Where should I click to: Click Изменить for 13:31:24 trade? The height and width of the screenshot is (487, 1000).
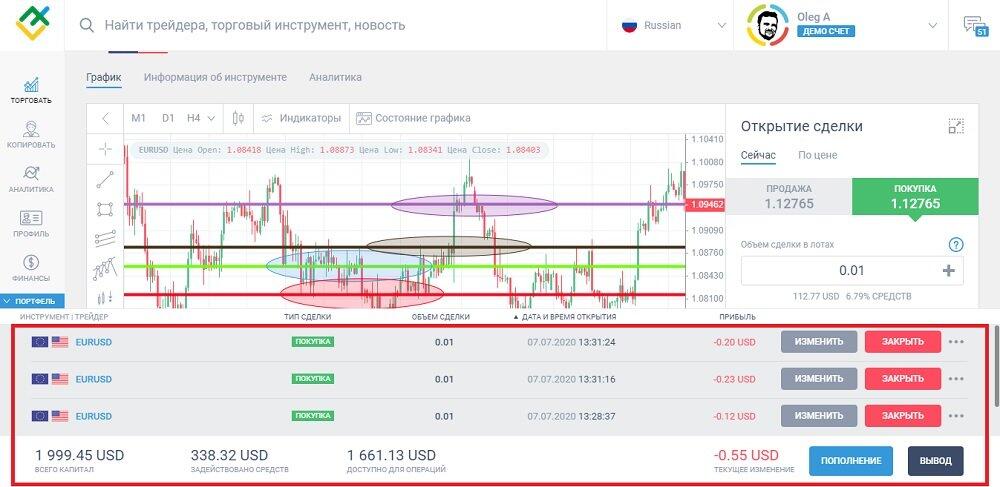pos(819,342)
